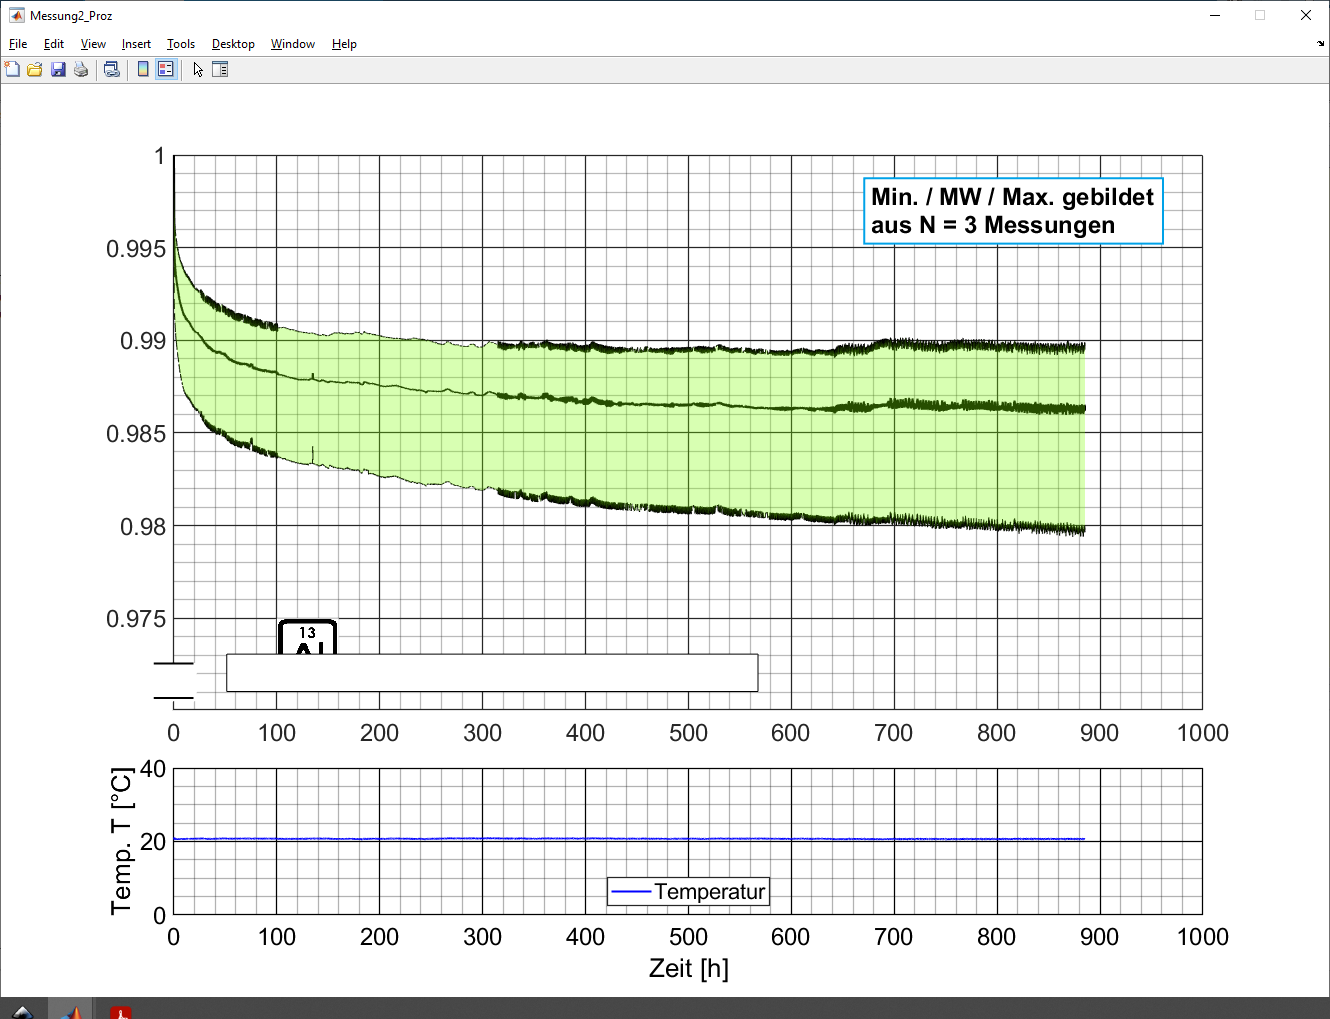Click the empty white text box on the plot
This screenshot has height=1019, width=1330.
492,672
